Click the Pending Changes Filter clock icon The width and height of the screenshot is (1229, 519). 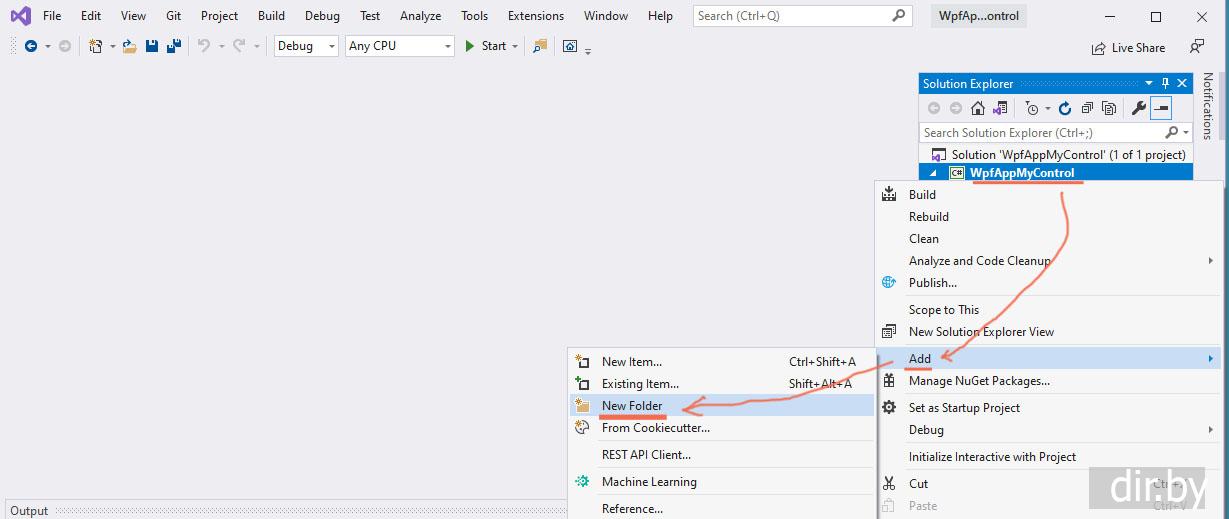[1032, 108]
